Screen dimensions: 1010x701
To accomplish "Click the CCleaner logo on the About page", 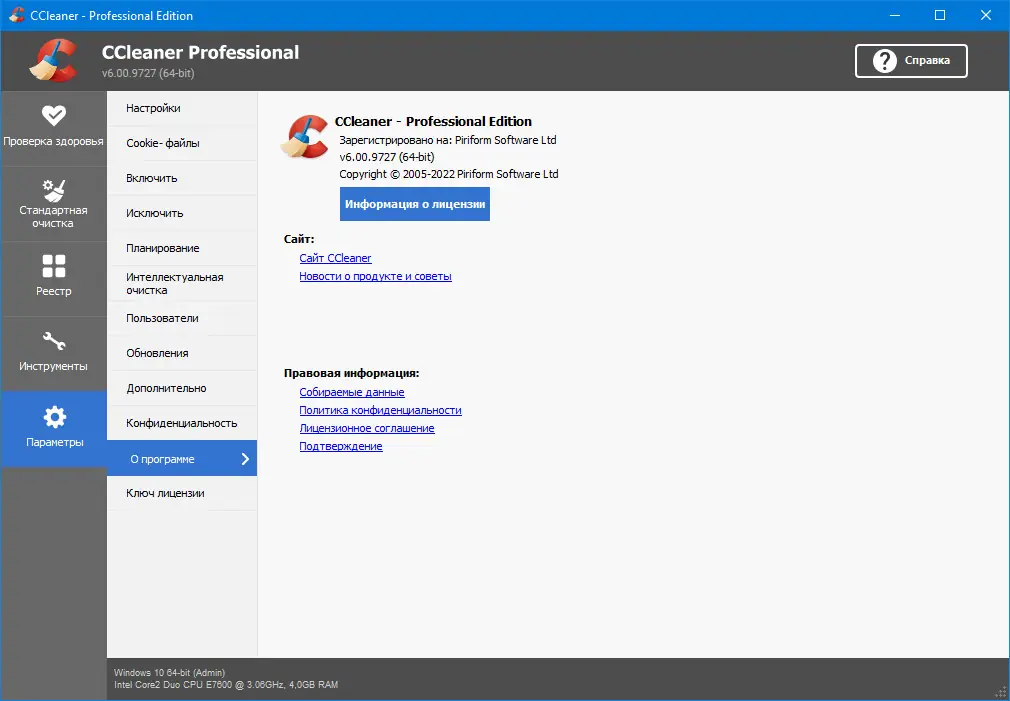I will 305,136.
